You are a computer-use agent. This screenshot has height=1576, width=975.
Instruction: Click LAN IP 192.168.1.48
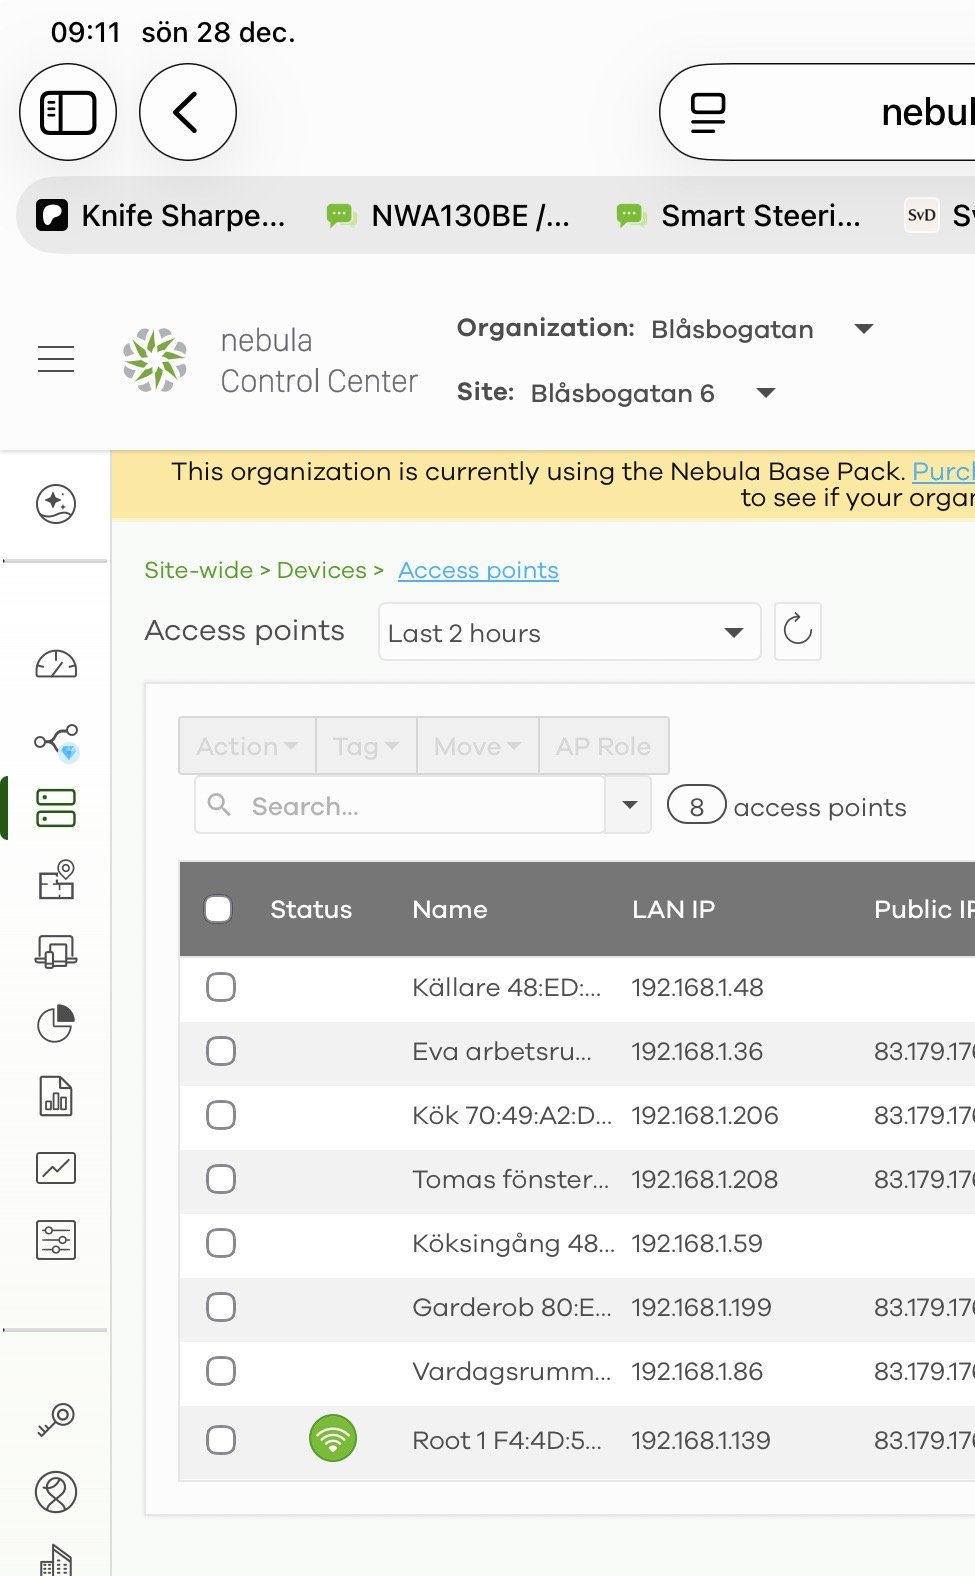click(x=697, y=987)
